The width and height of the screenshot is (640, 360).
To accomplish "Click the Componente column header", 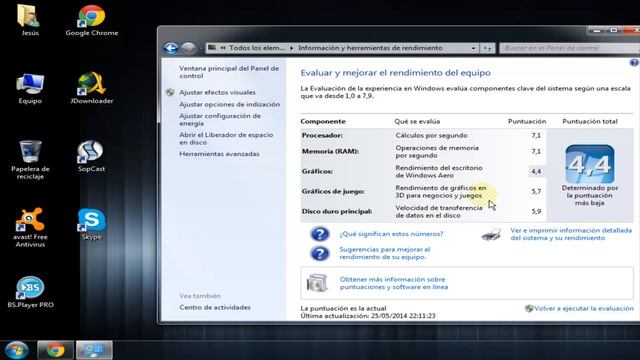I will [x=323, y=122].
